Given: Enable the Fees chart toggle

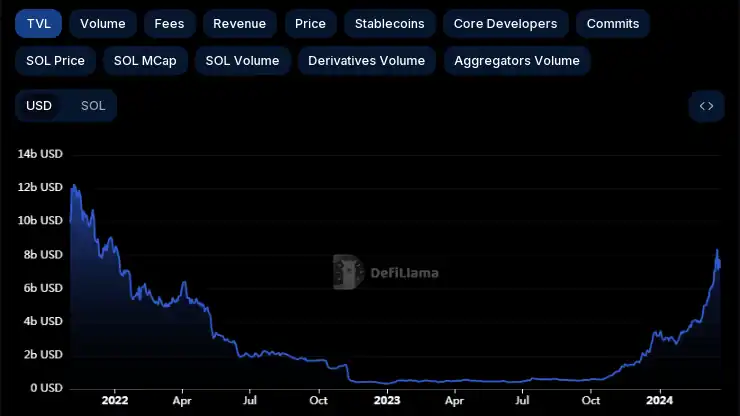Looking at the screenshot, I should (x=169, y=24).
